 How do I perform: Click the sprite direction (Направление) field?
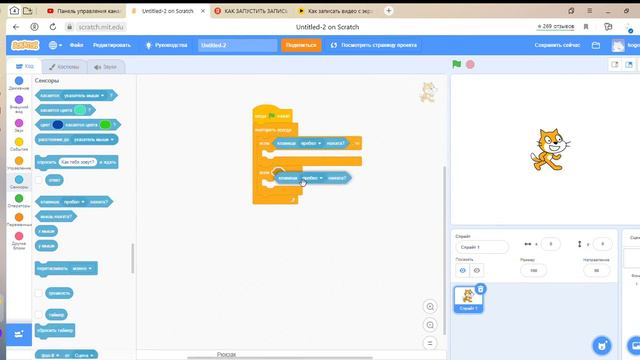click(596, 270)
